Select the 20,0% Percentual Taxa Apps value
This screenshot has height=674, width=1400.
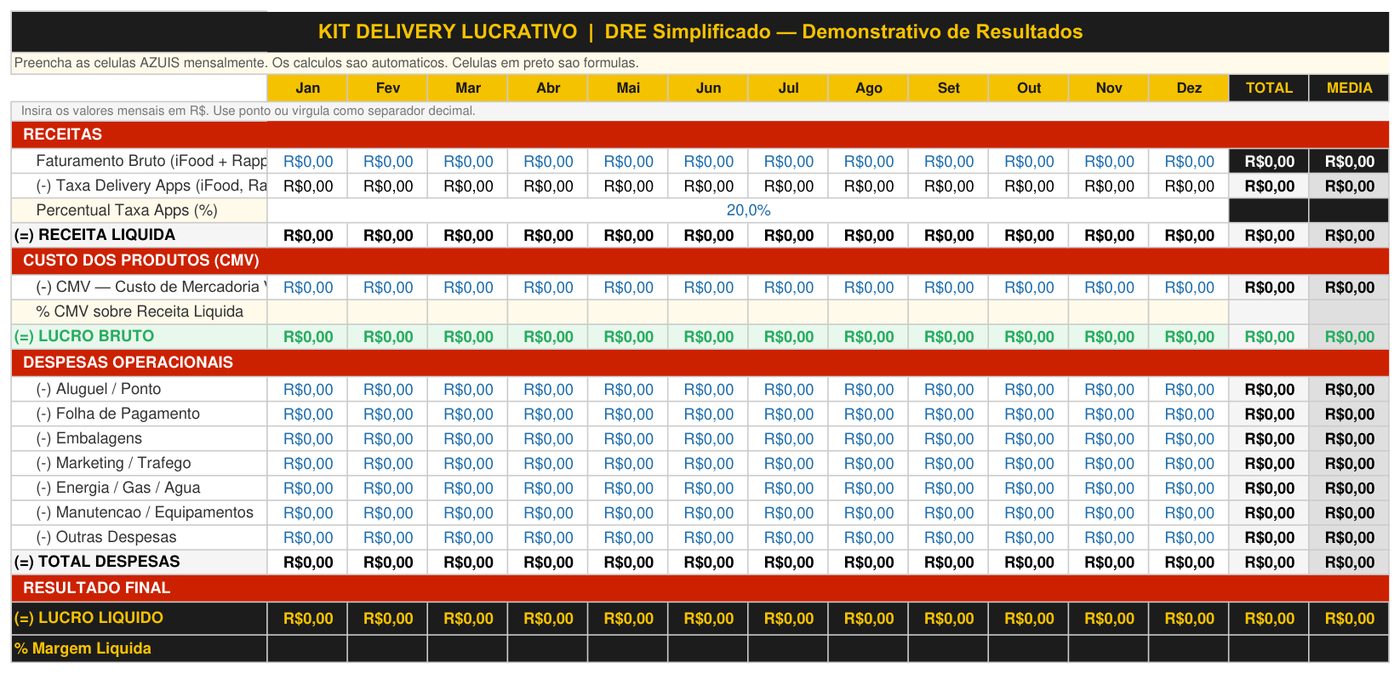point(748,210)
